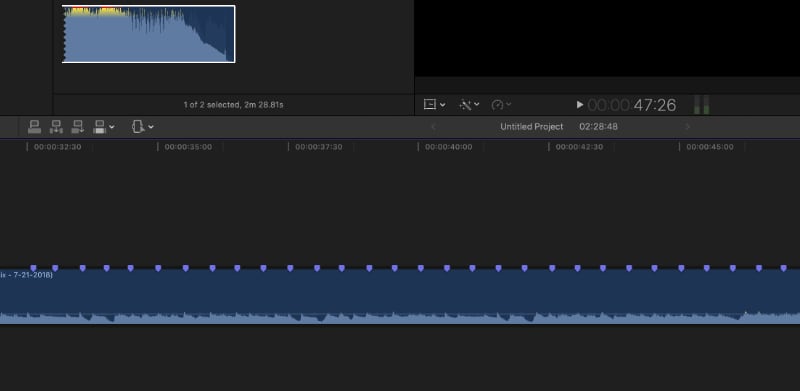Click the timeline clip name ending '7-21-2018)'
This screenshot has height=391, width=800.
[x=27, y=275]
